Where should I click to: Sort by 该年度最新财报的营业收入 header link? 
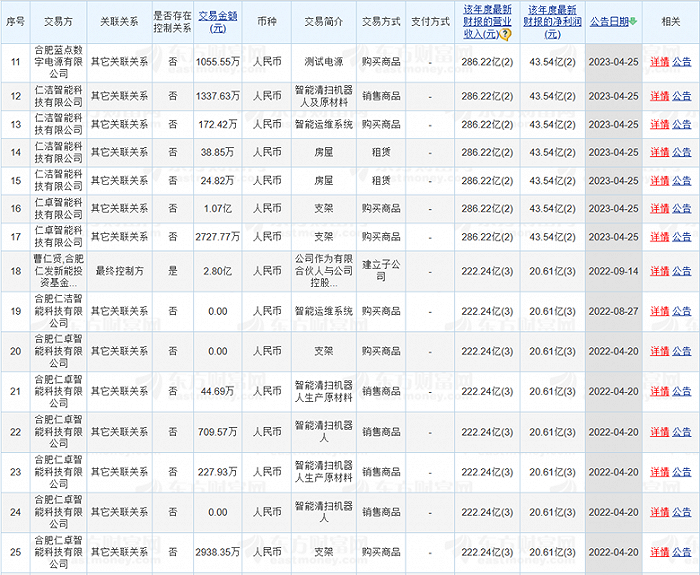pos(487,22)
